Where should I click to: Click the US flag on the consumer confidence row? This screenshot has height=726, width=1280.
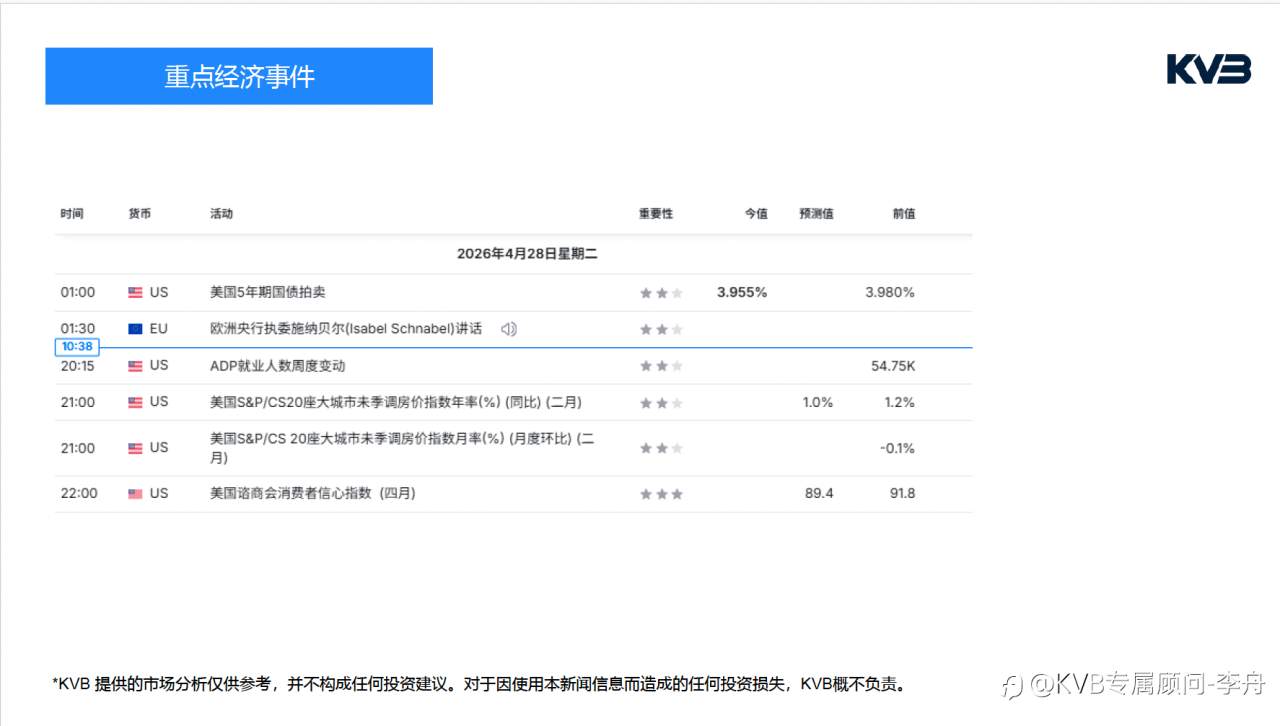tap(133, 493)
